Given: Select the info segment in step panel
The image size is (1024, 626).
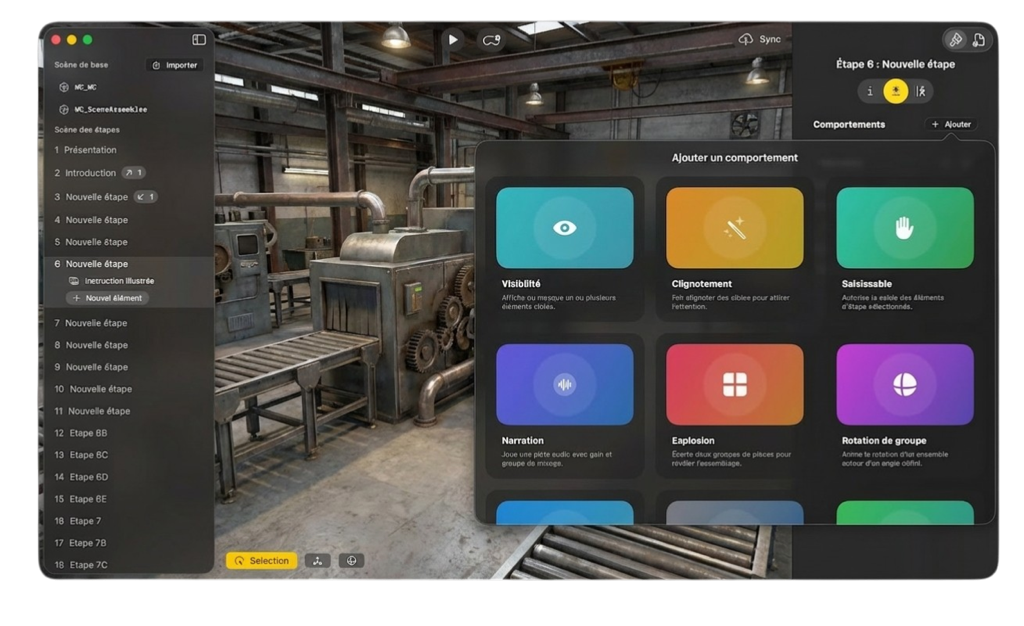Looking at the screenshot, I should pos(870,91).
